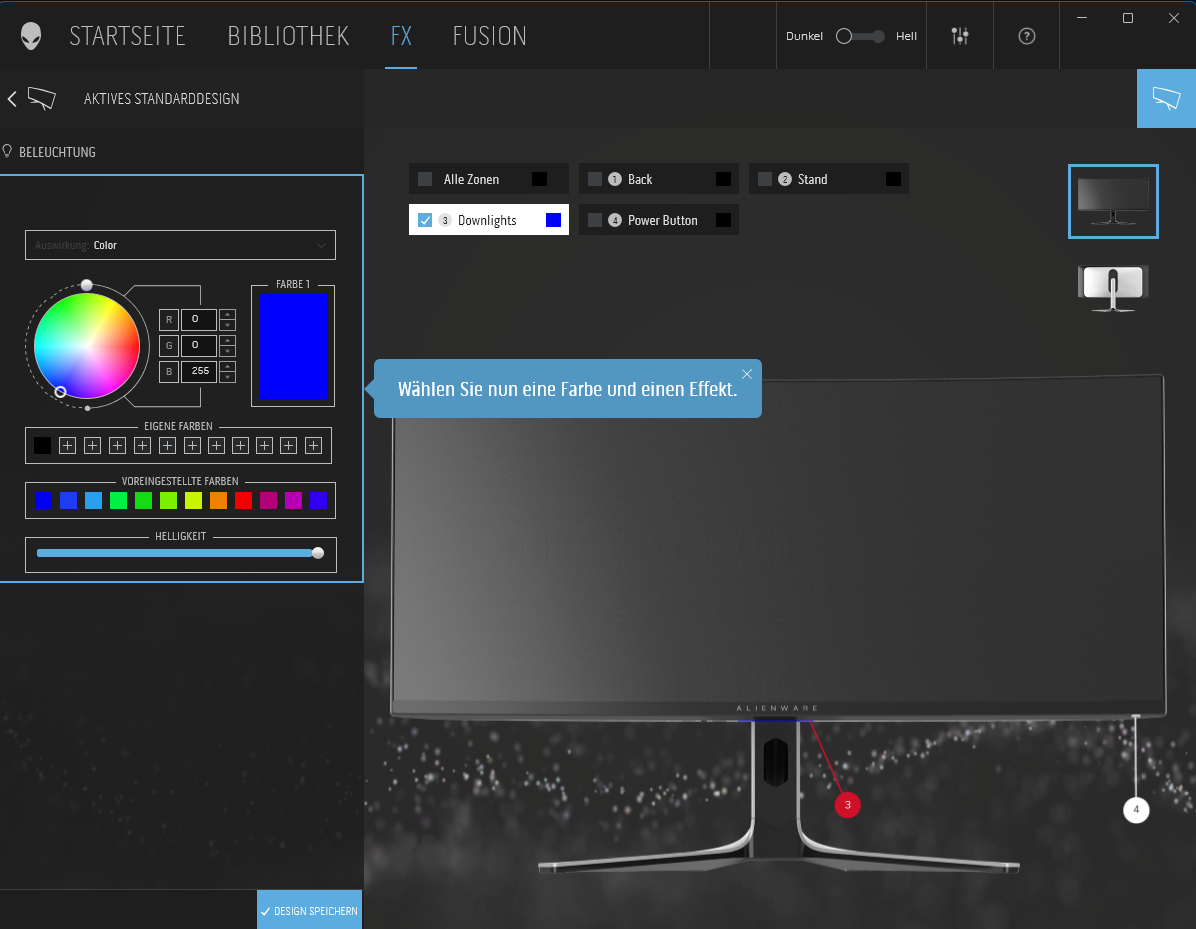Select the rear view monitor thumbnail

1113,288
